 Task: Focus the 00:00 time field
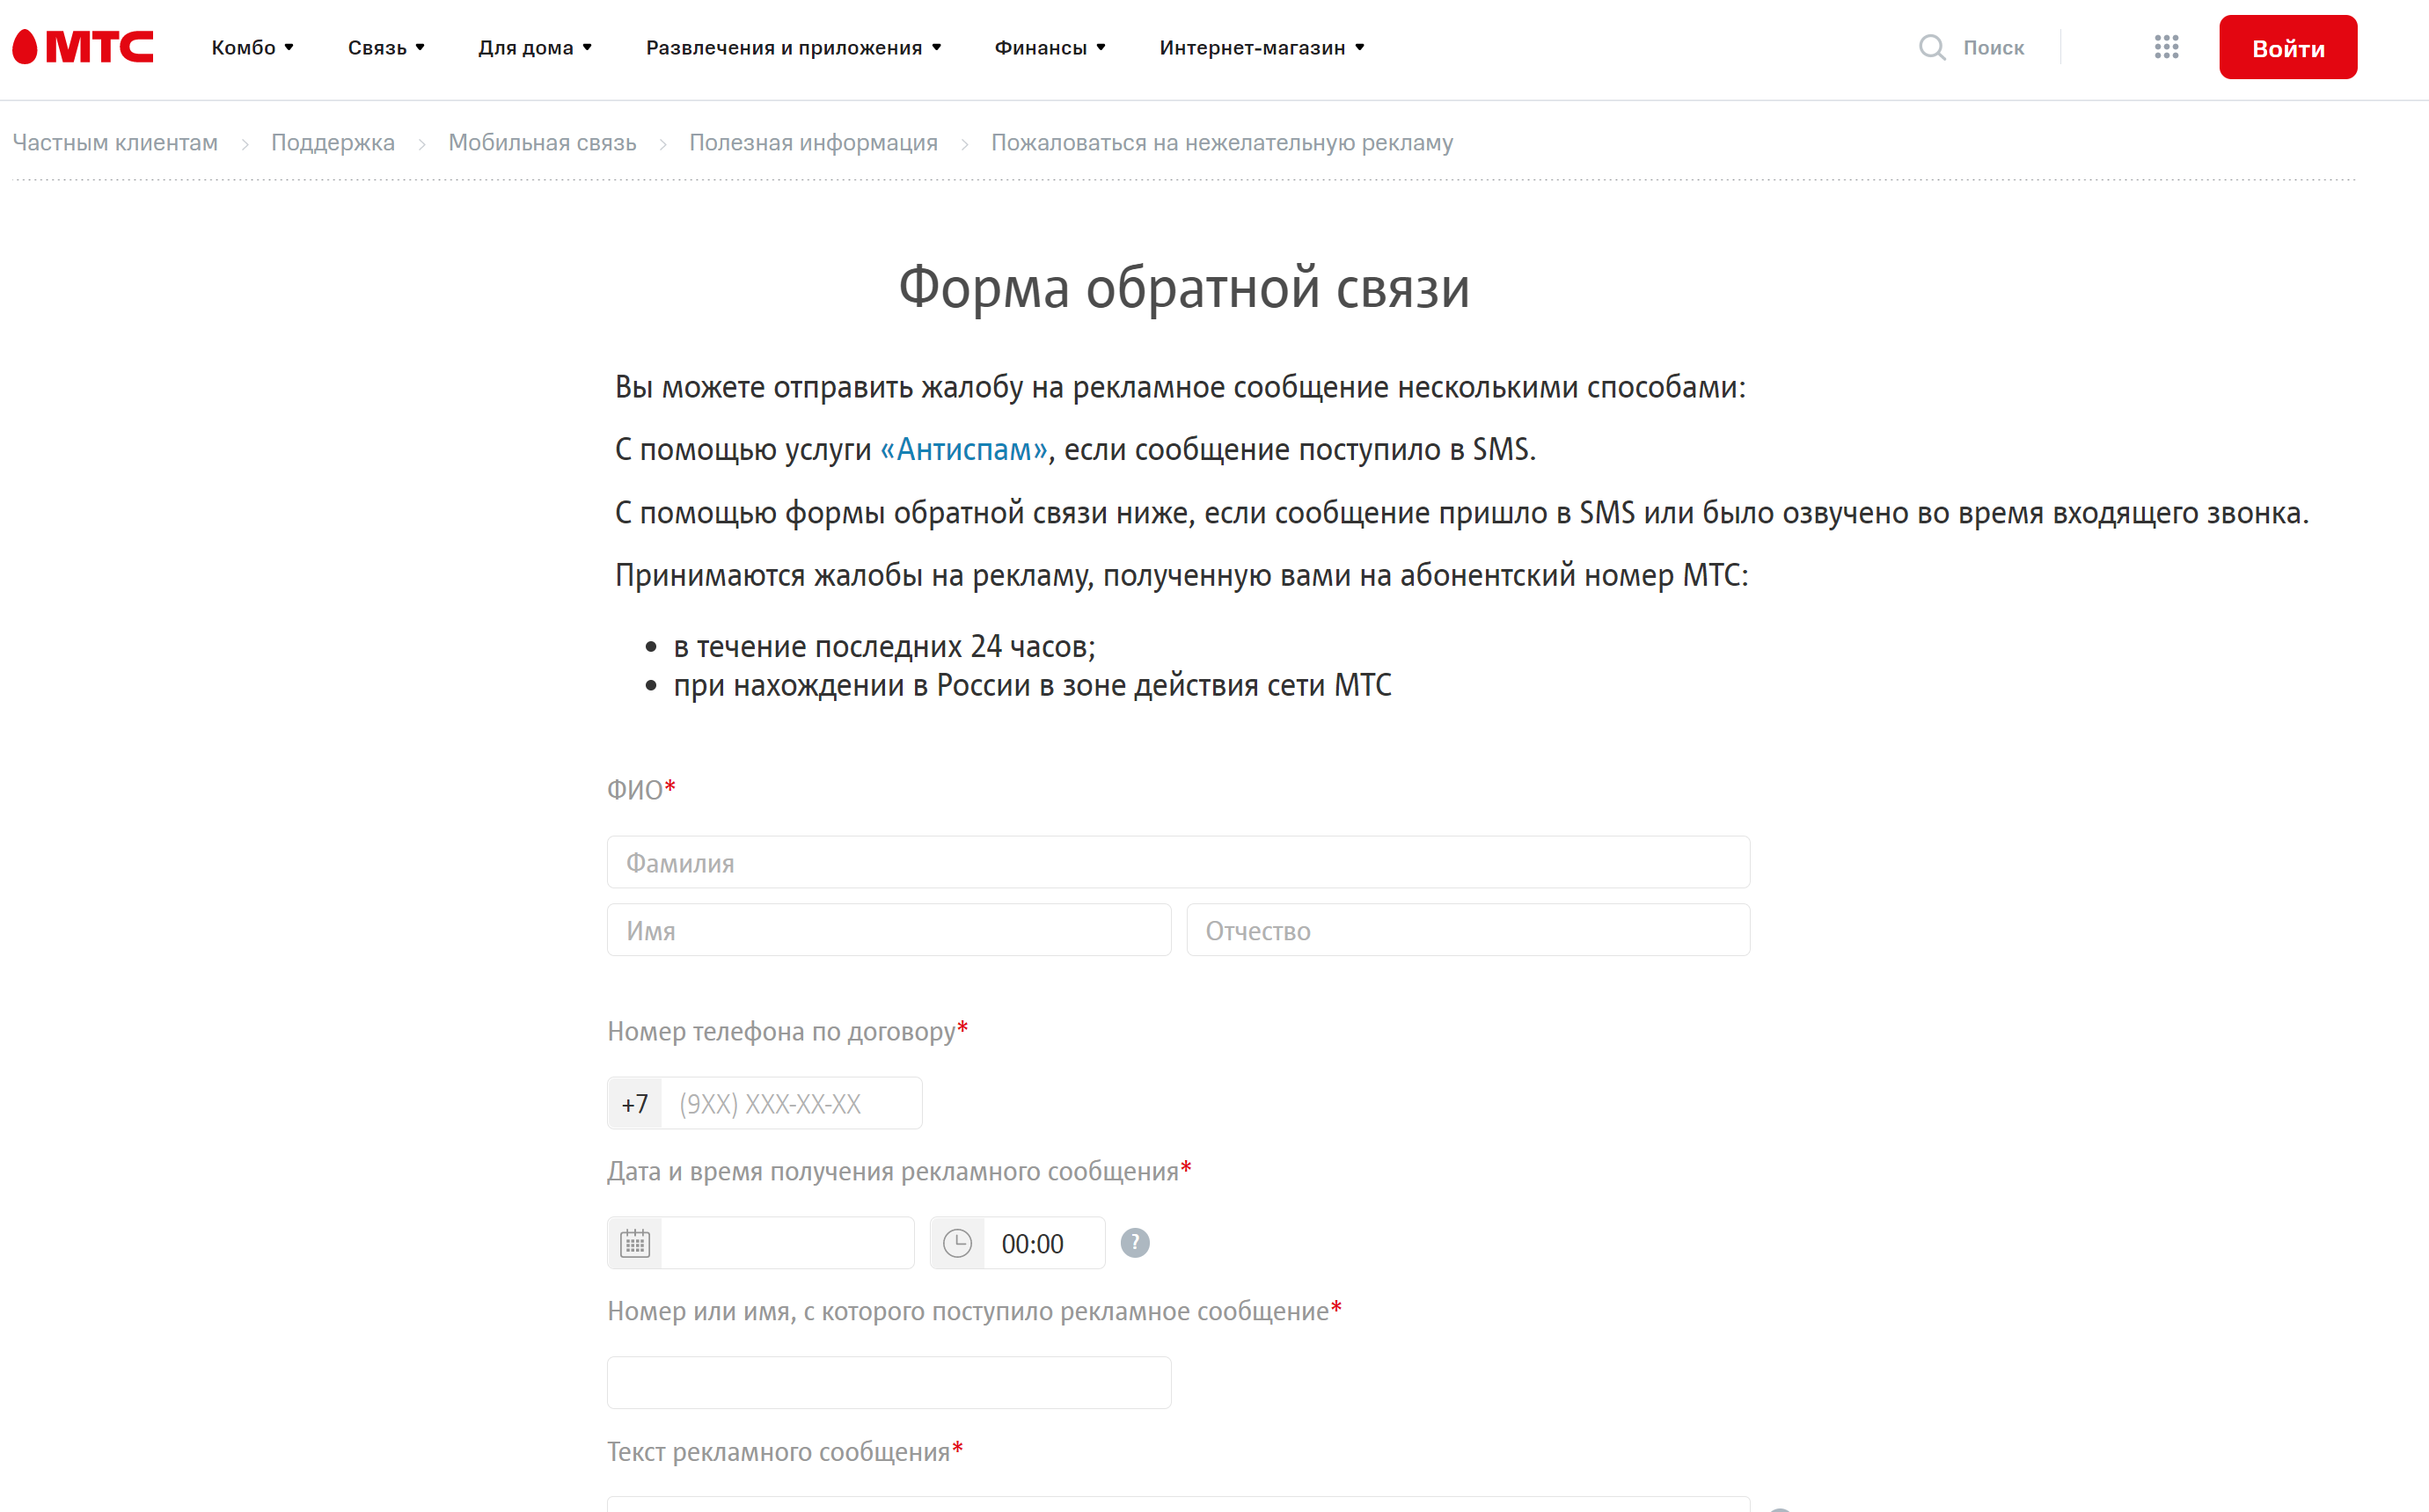tap(1044, 1243)
